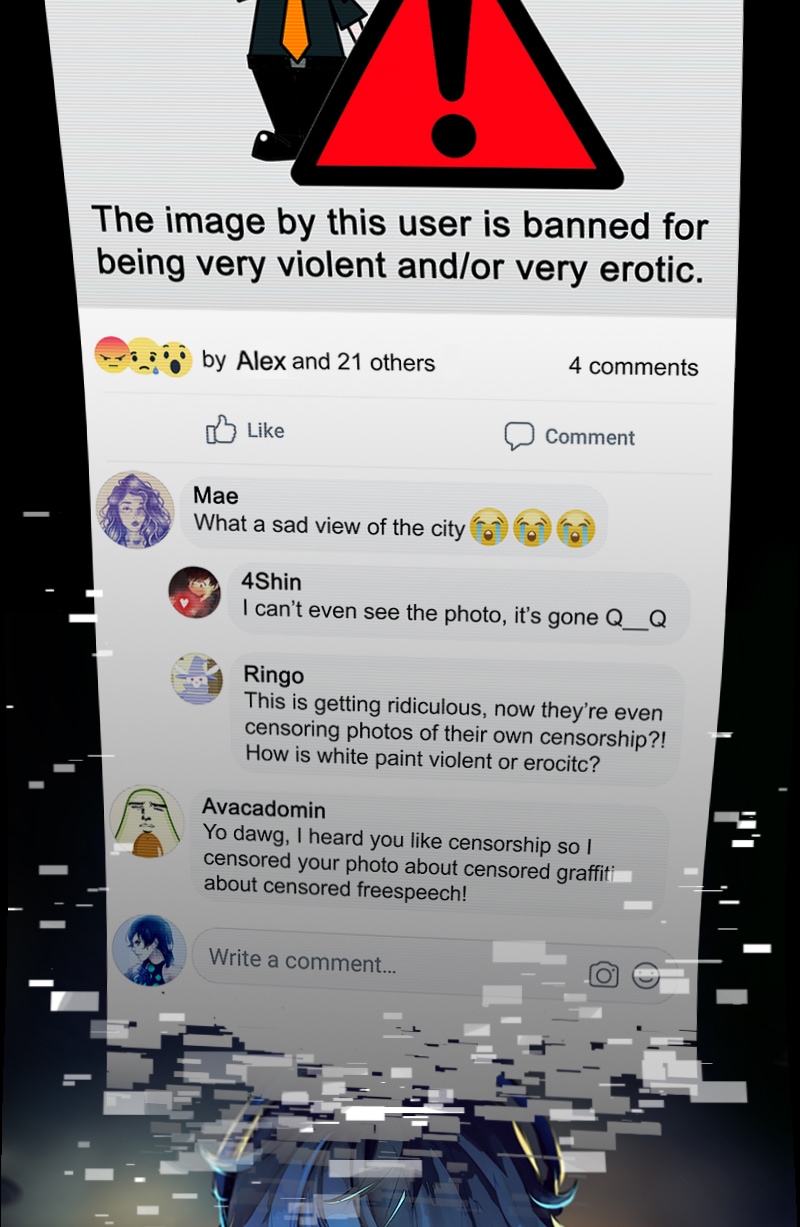
Task: Open Avacadomin's profile avatar
Action: pyautogui.click(x=146, y=821)
